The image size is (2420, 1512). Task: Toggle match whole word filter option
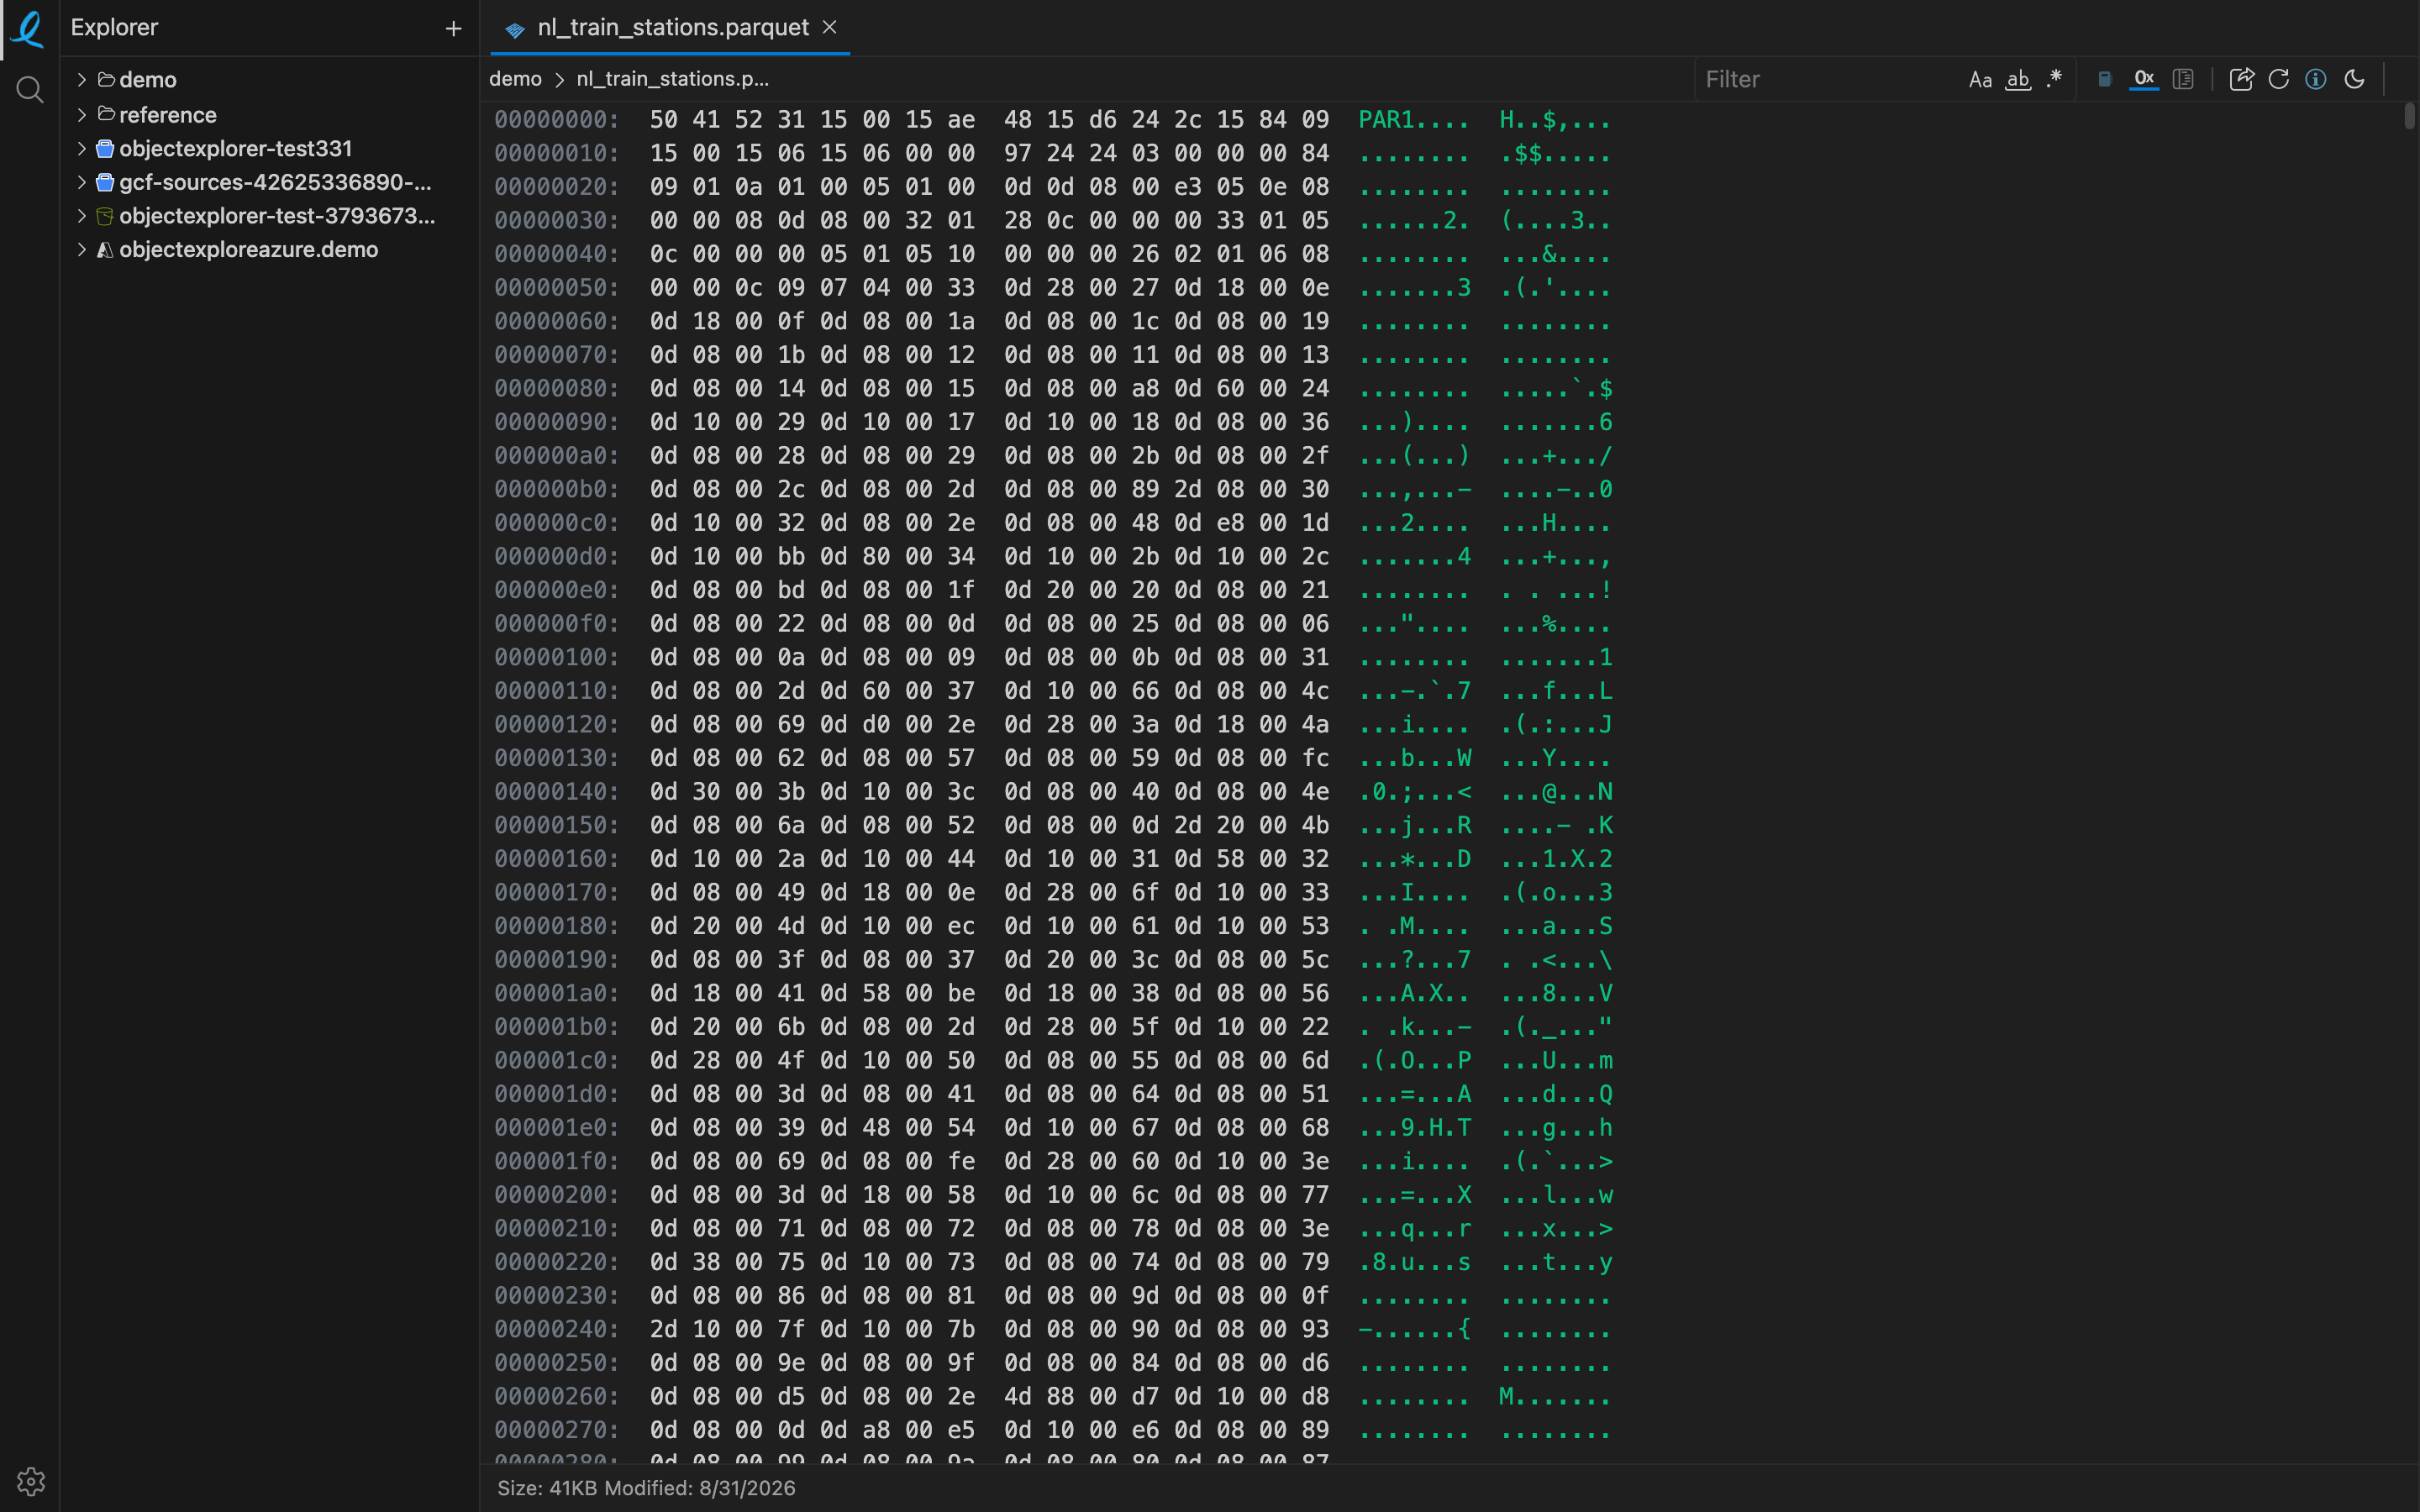point(2018,79)
